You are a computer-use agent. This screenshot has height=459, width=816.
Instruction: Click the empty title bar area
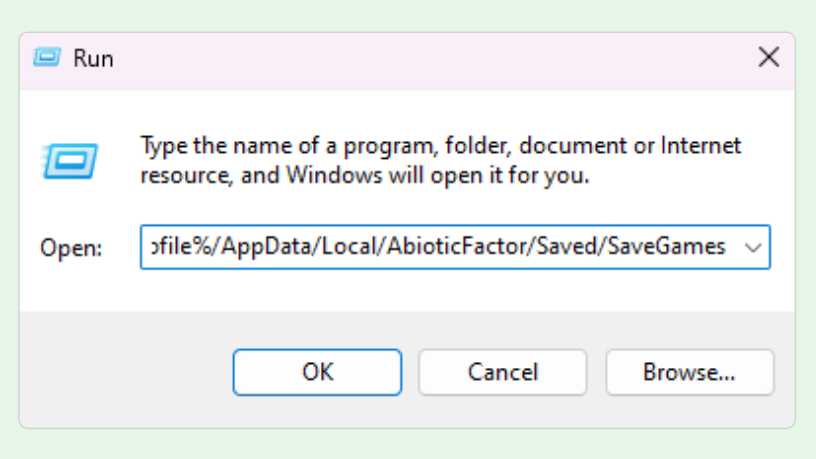click(420, 58)
